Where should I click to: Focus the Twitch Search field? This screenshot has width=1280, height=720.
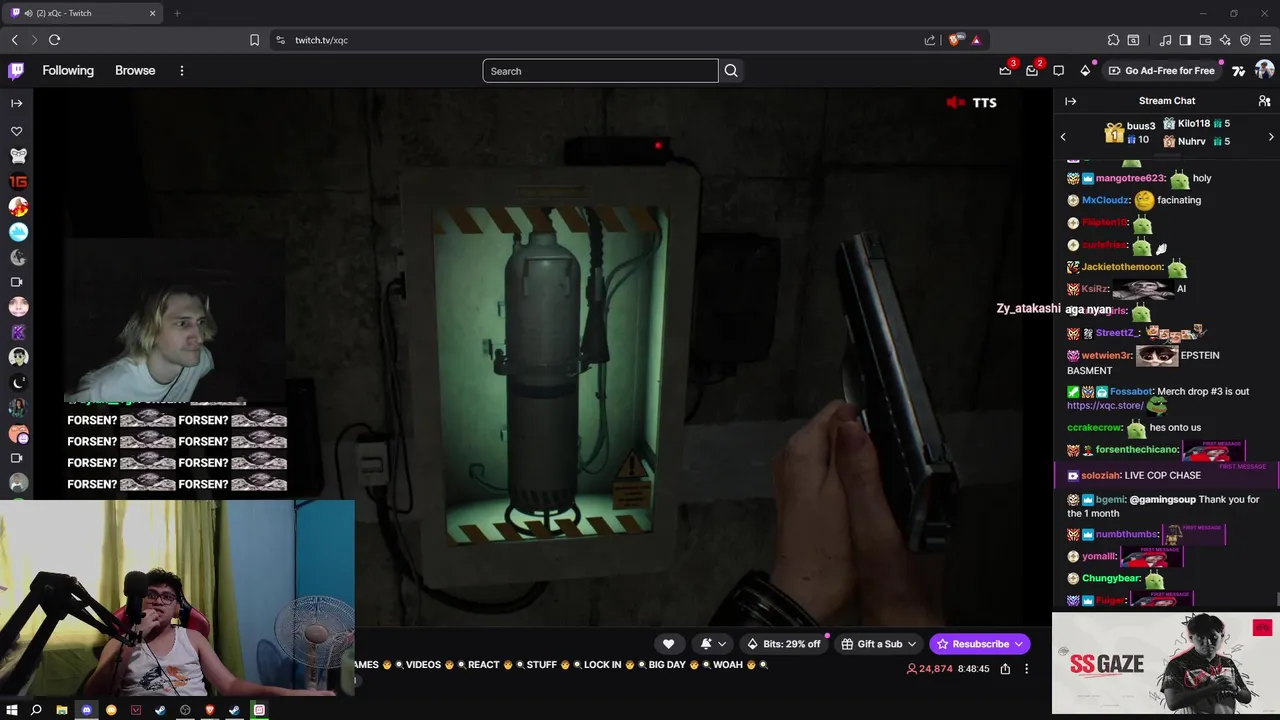point(600,71)
